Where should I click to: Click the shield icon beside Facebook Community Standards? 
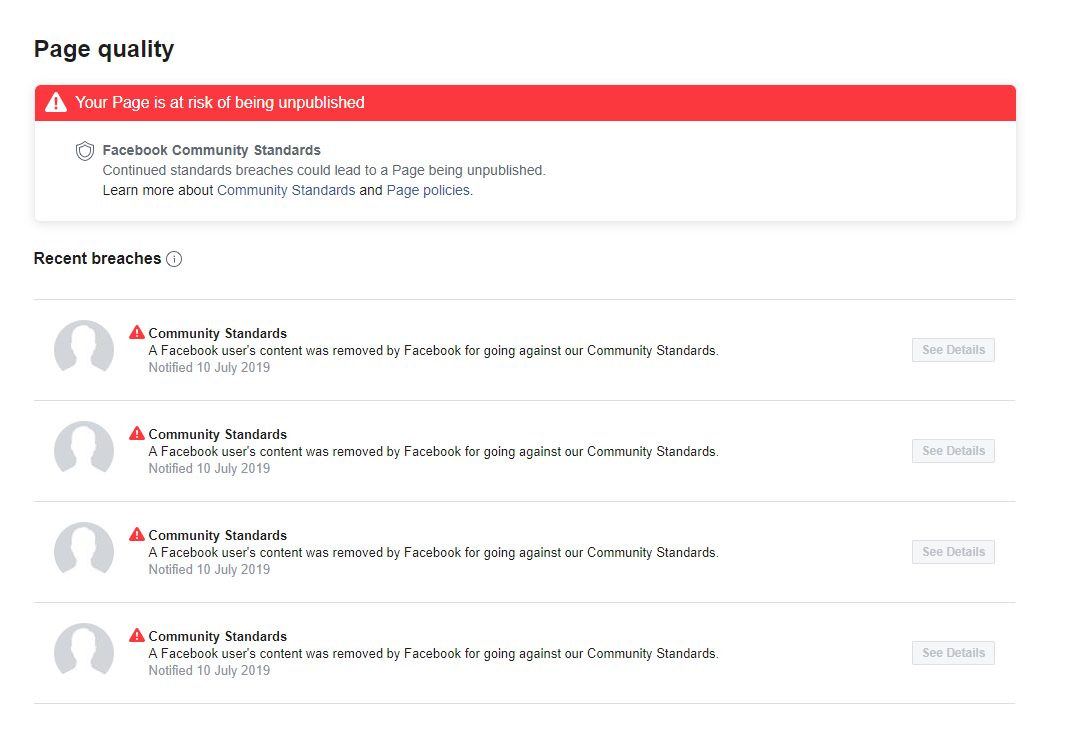coord(85,151)
